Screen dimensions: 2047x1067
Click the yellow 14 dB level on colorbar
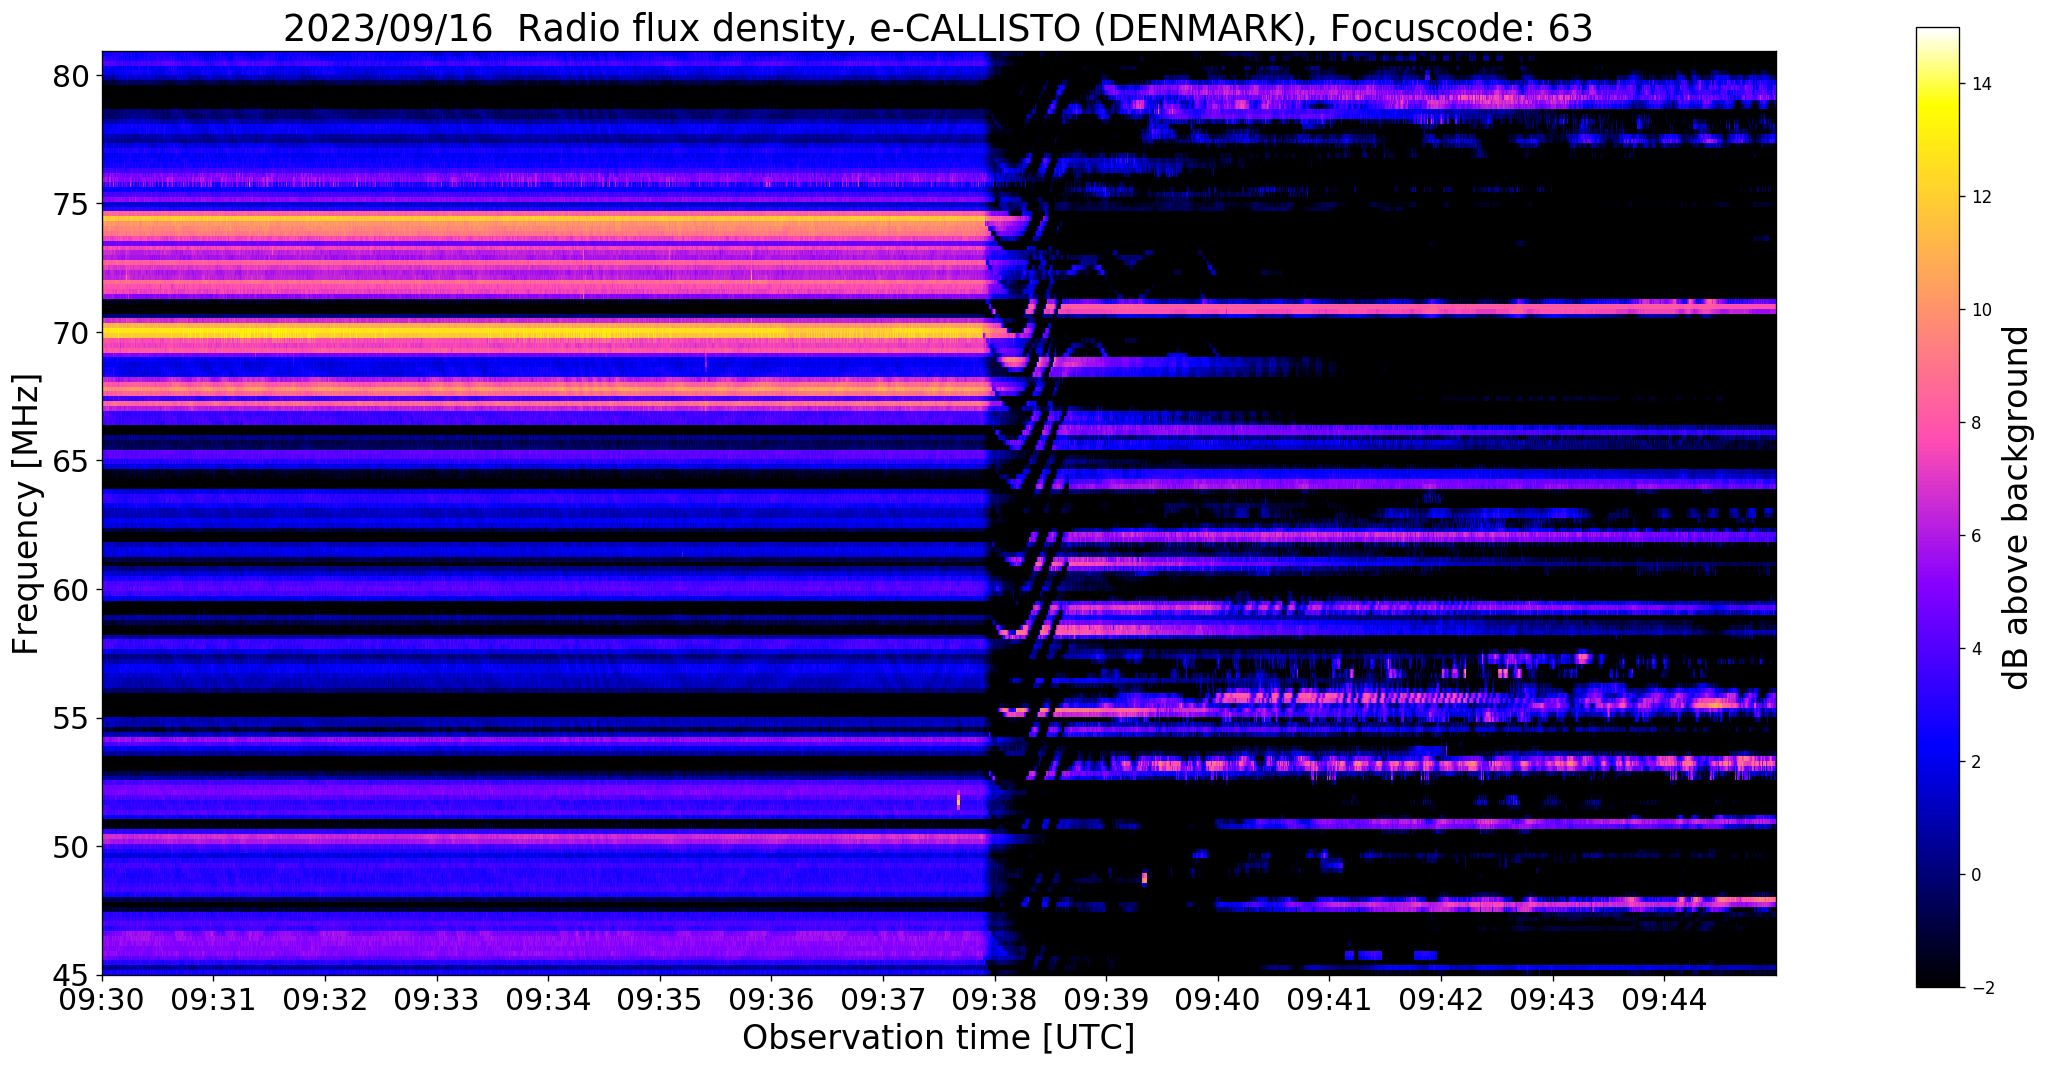point(1937,84)
